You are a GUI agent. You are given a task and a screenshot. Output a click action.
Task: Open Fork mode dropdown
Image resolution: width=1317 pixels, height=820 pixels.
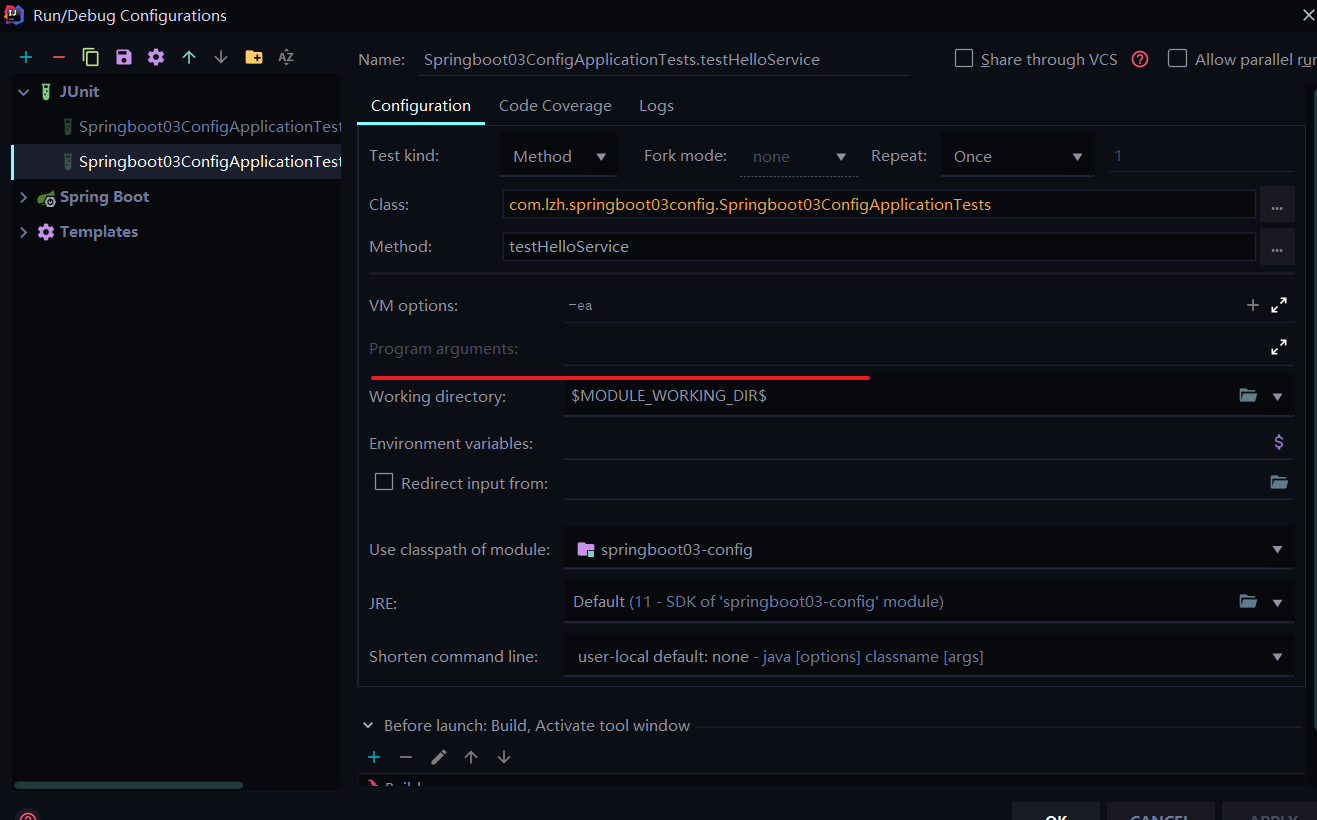800,156
